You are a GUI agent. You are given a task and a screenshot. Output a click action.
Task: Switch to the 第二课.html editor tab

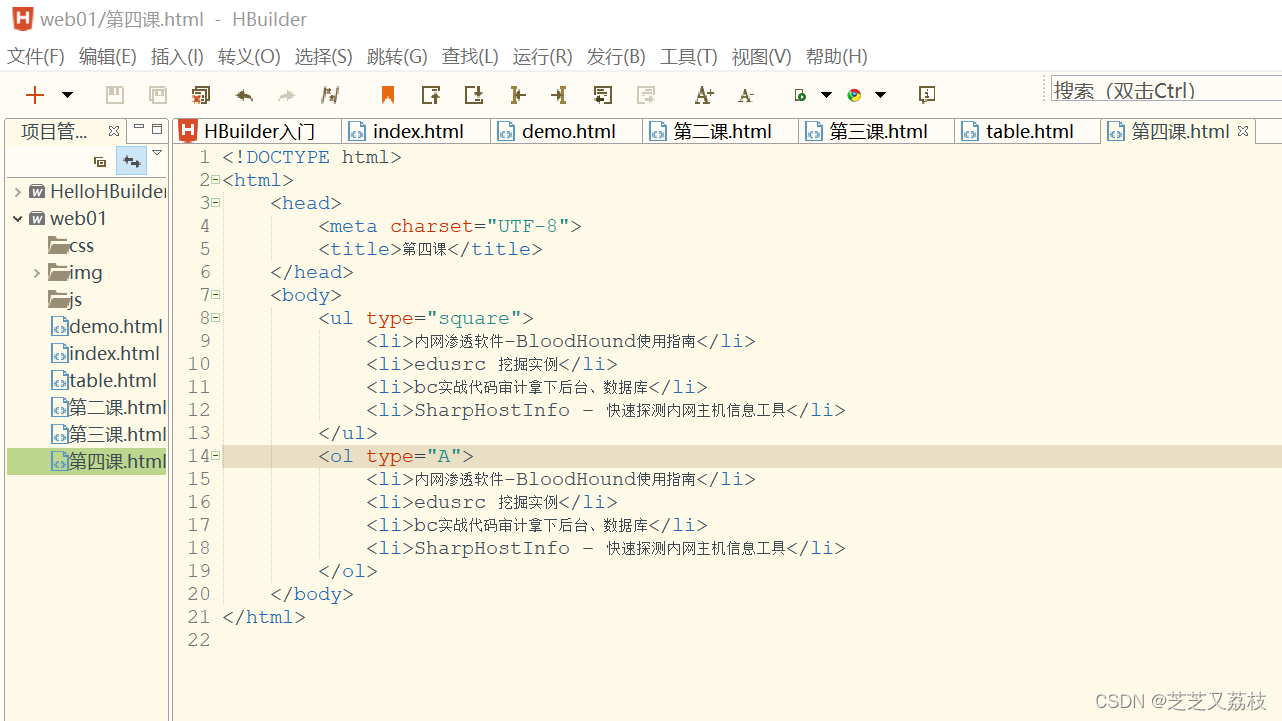722,131
